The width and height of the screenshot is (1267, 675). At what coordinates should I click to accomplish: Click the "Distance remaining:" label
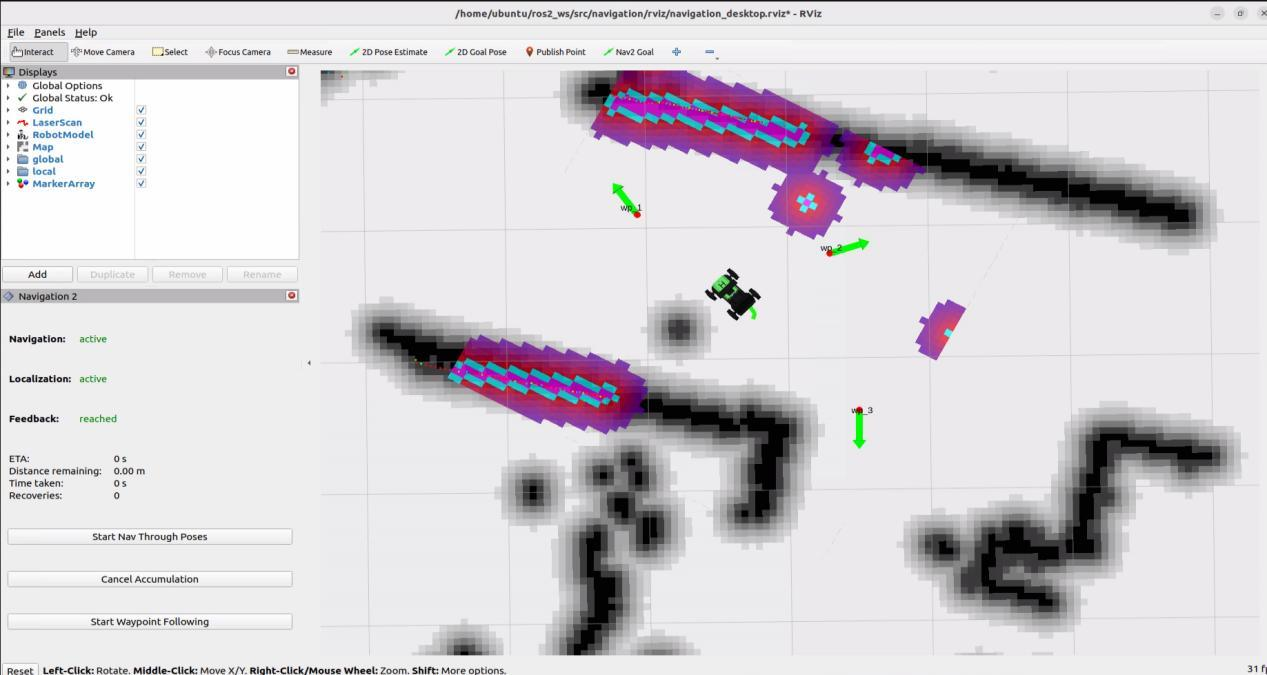[55, 471]
